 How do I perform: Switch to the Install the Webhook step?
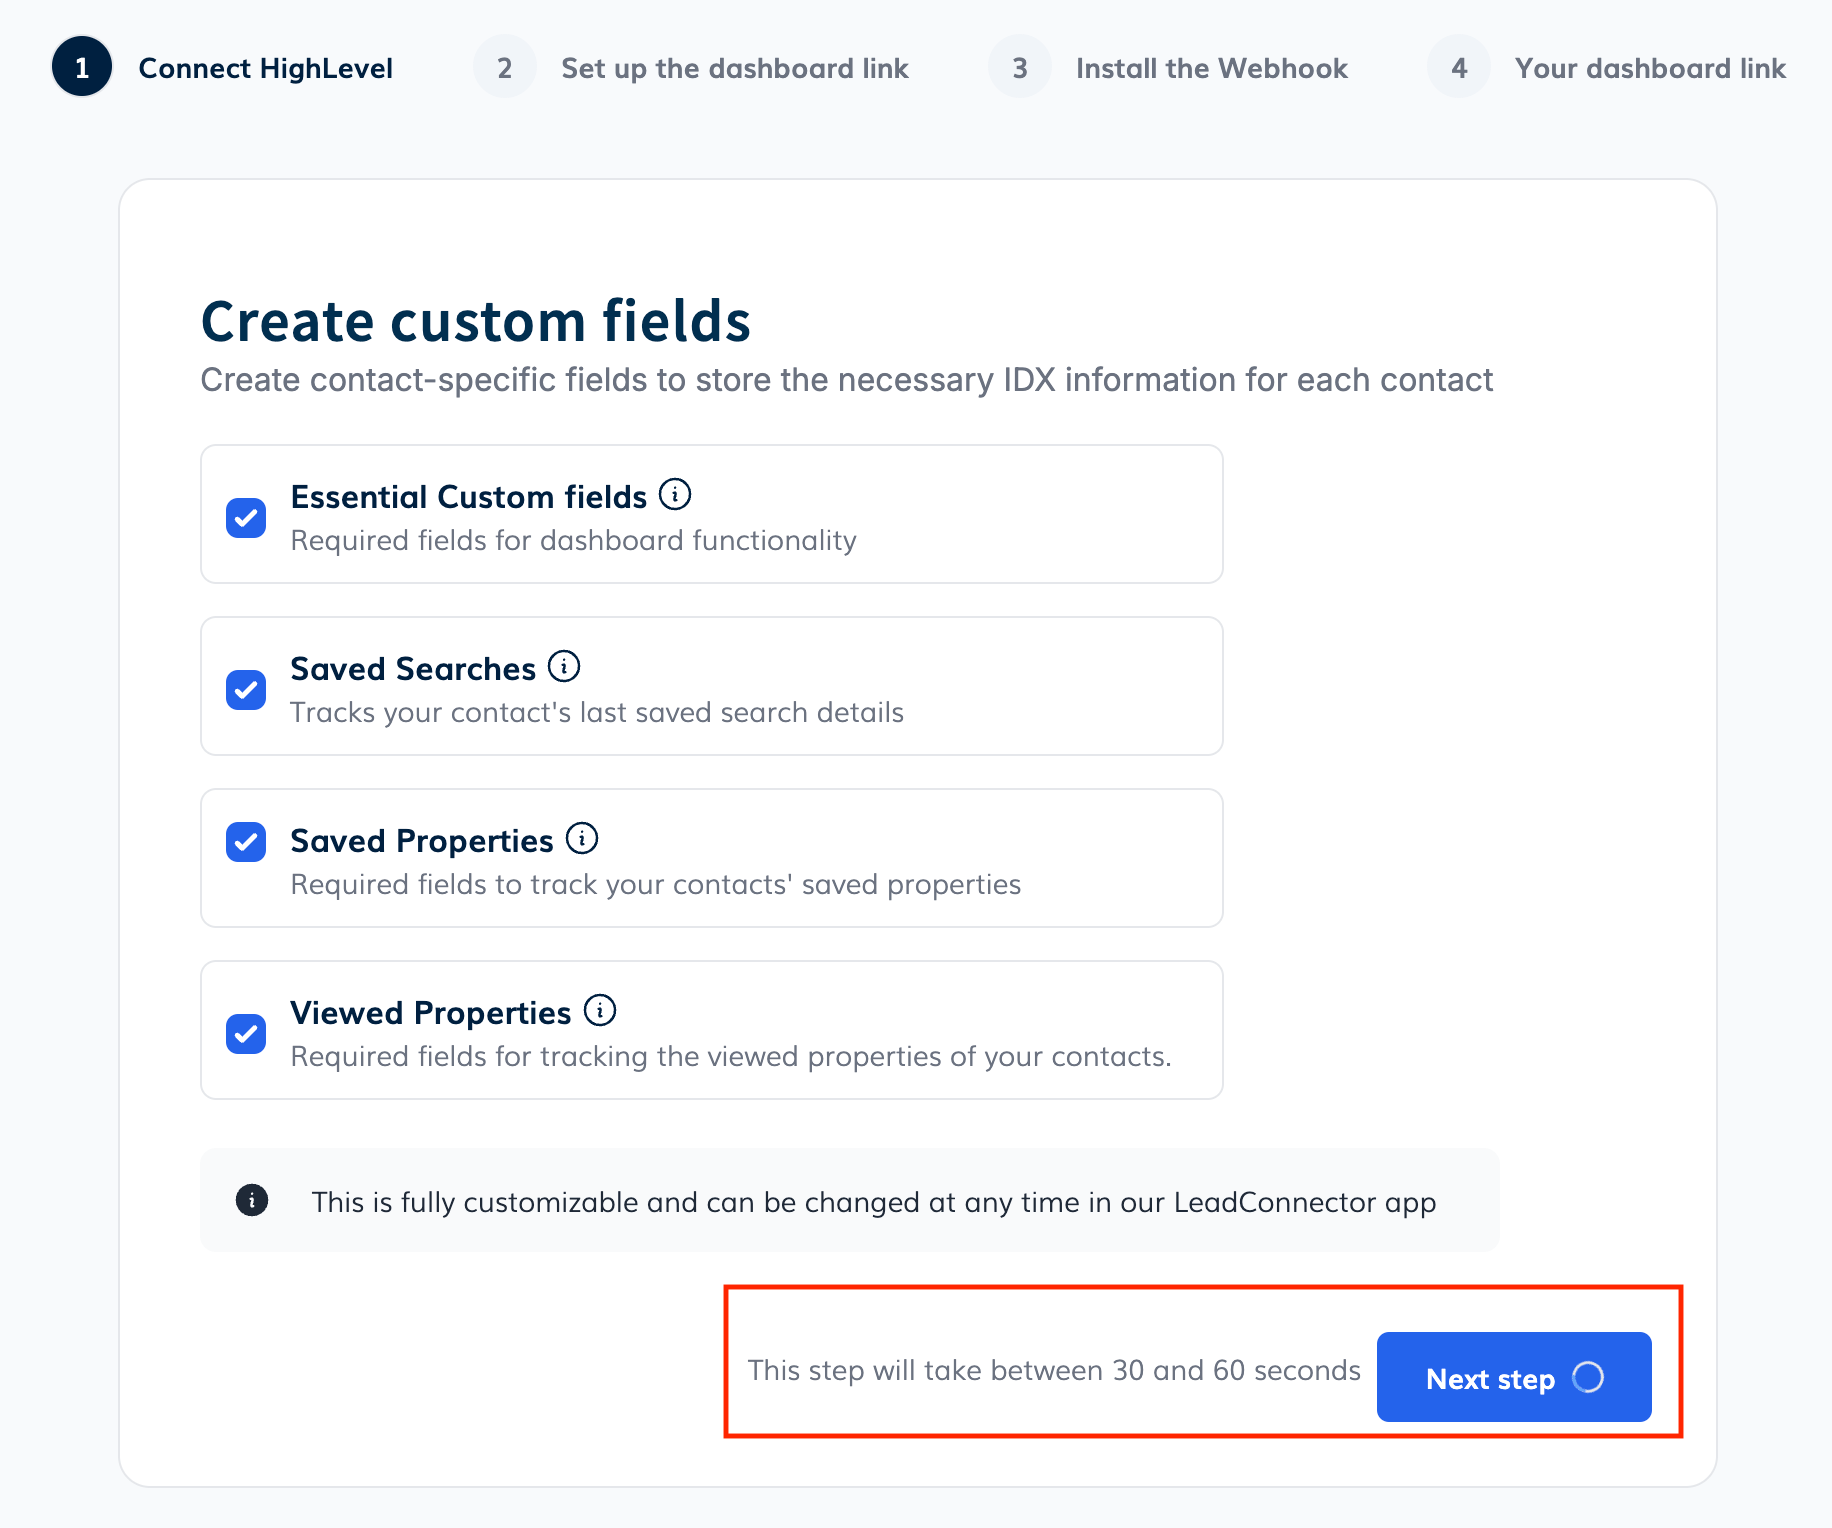click(1211, 68)
